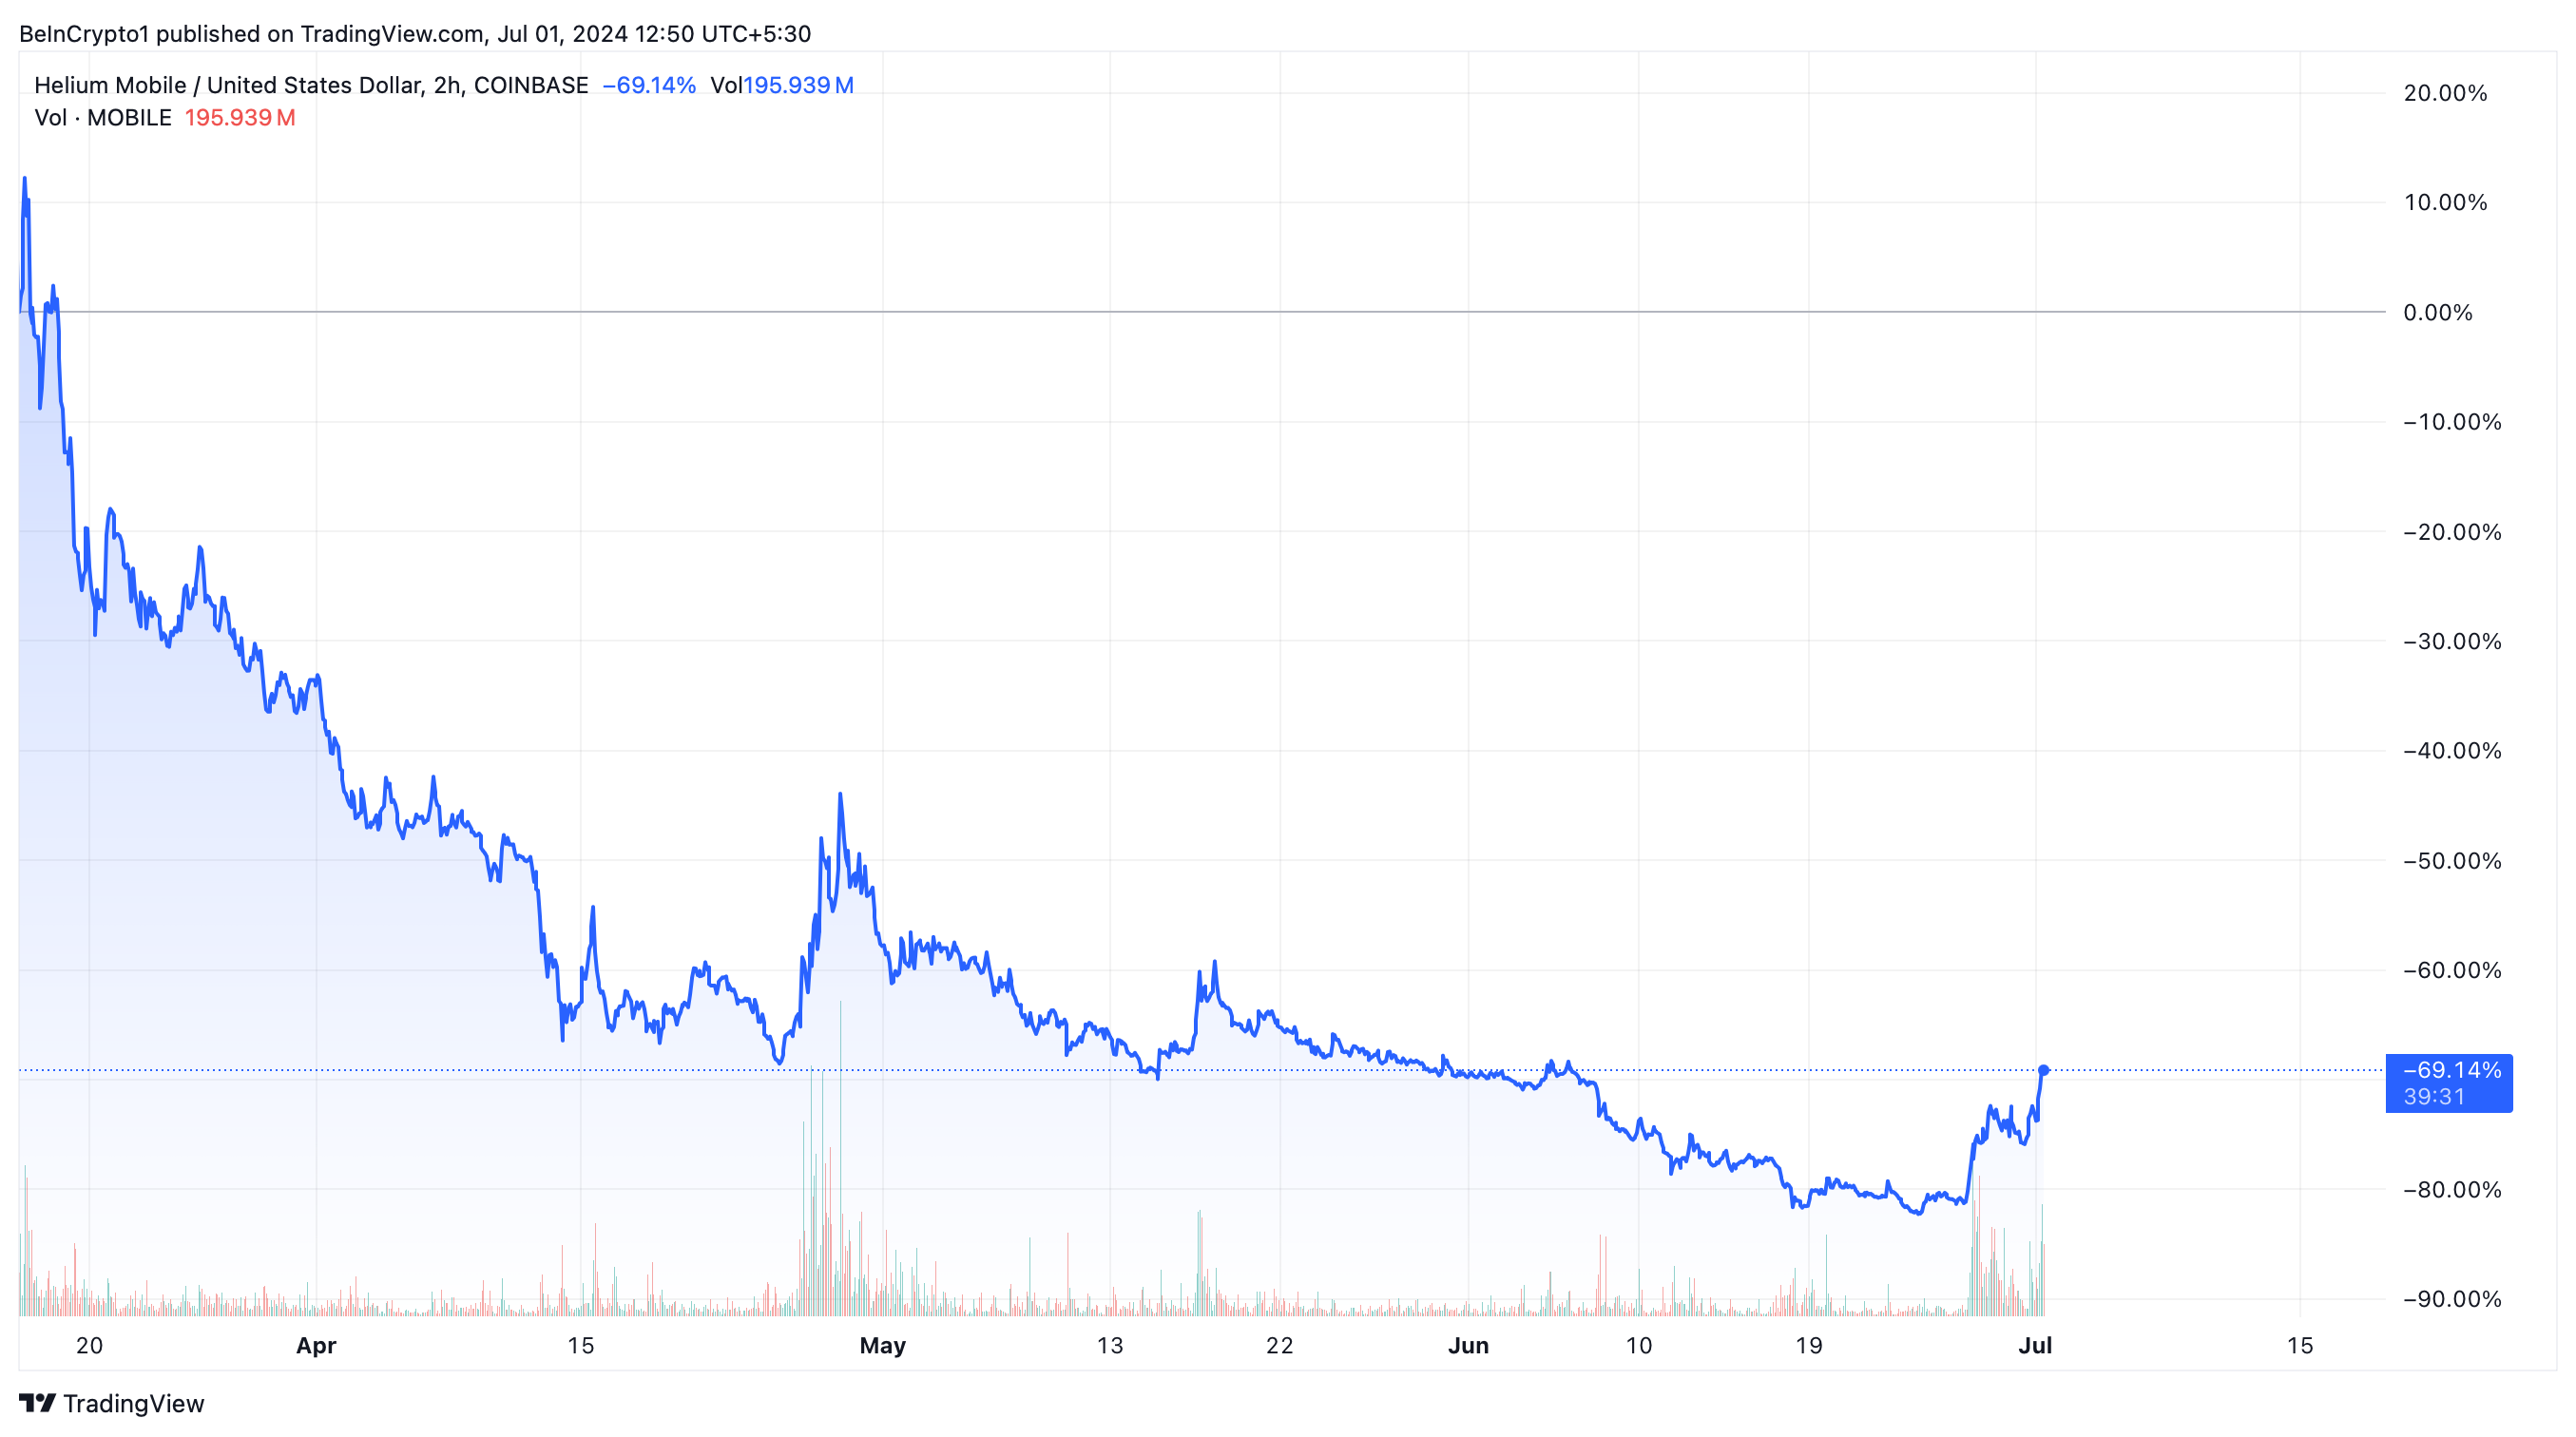Click the Helium Mobile symbol title

click(x=310, y=85)
